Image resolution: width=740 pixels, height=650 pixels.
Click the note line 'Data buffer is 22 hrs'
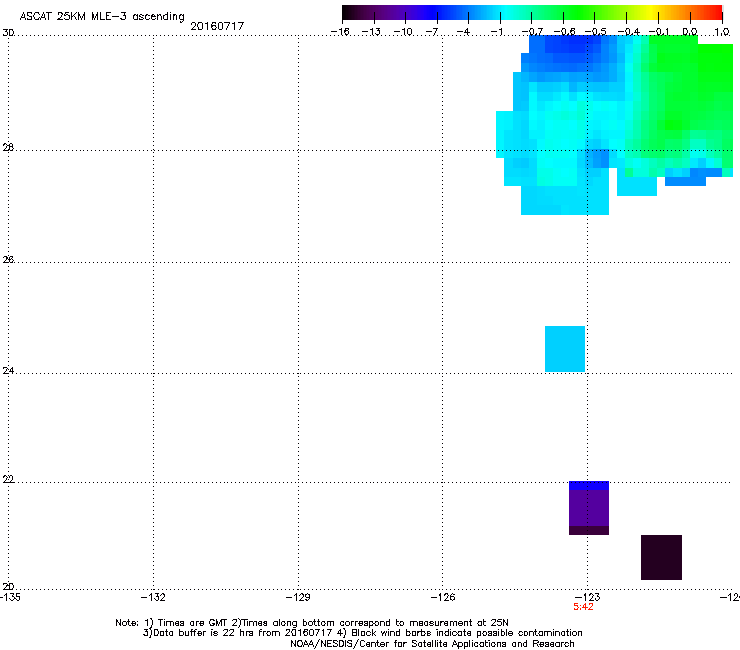click(x=204, y=633)
